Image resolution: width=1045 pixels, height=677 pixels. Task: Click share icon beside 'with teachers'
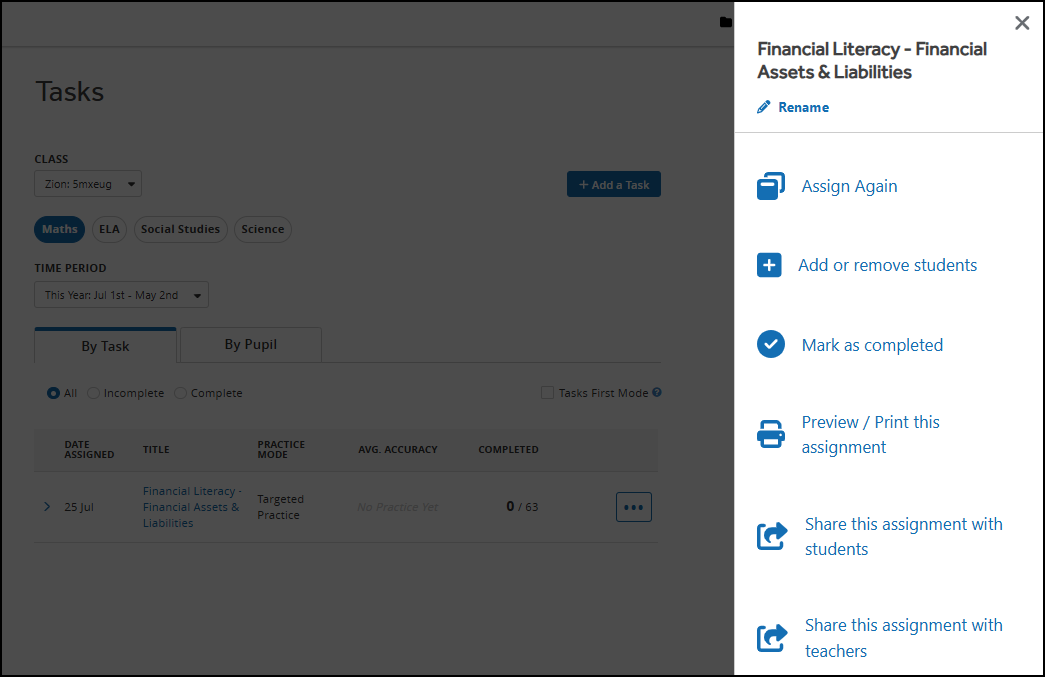coord(772,638)
